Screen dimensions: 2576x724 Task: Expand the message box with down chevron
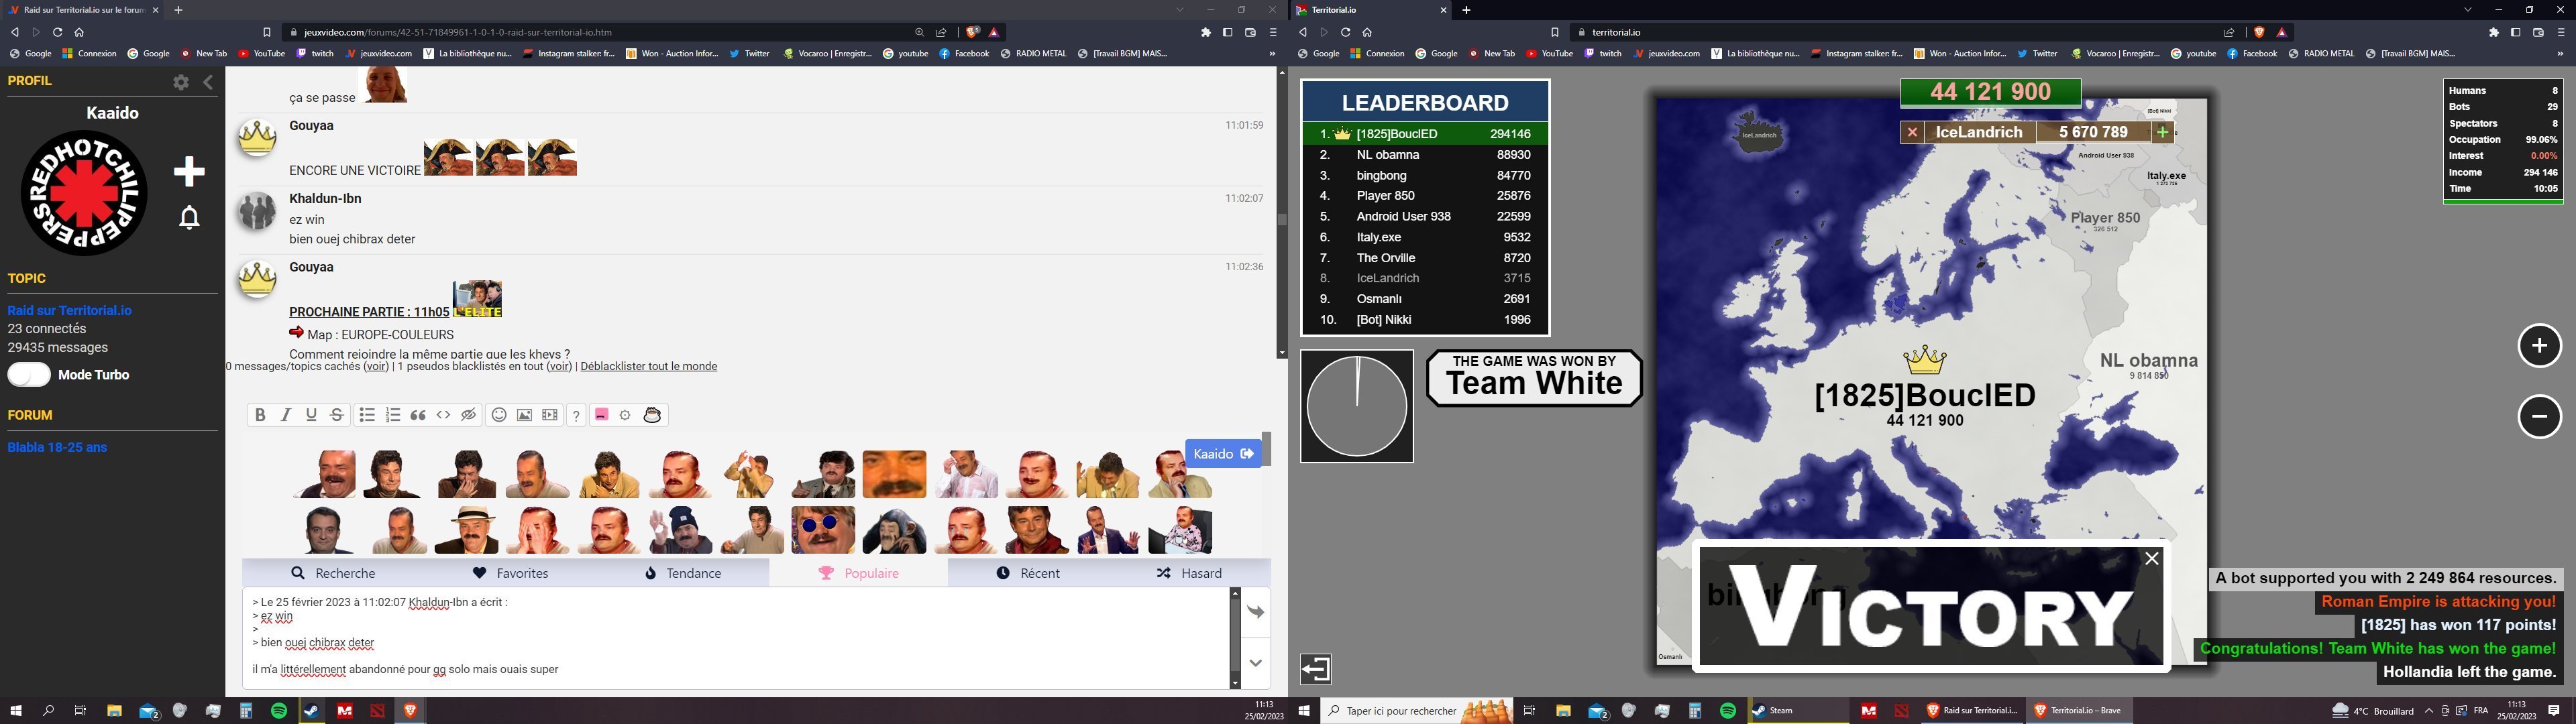[1256, 663]
